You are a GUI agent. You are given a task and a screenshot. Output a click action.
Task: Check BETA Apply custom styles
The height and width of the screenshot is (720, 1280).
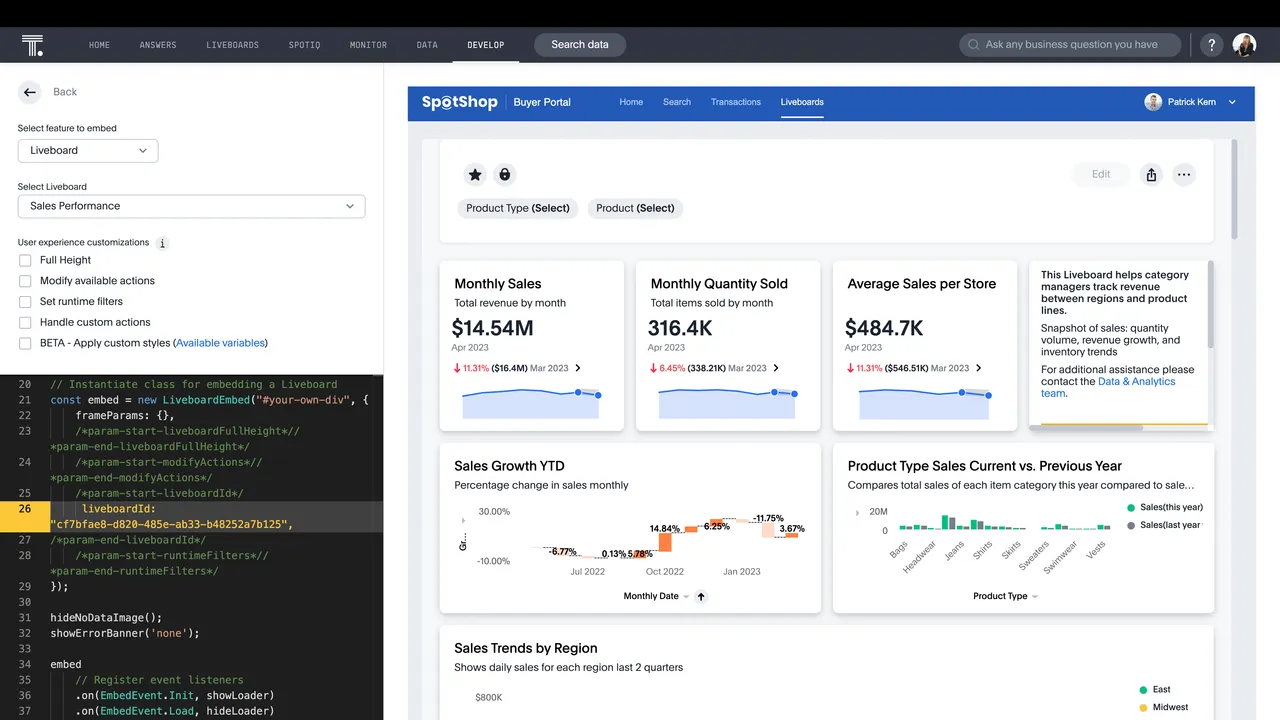click(25, 344)
